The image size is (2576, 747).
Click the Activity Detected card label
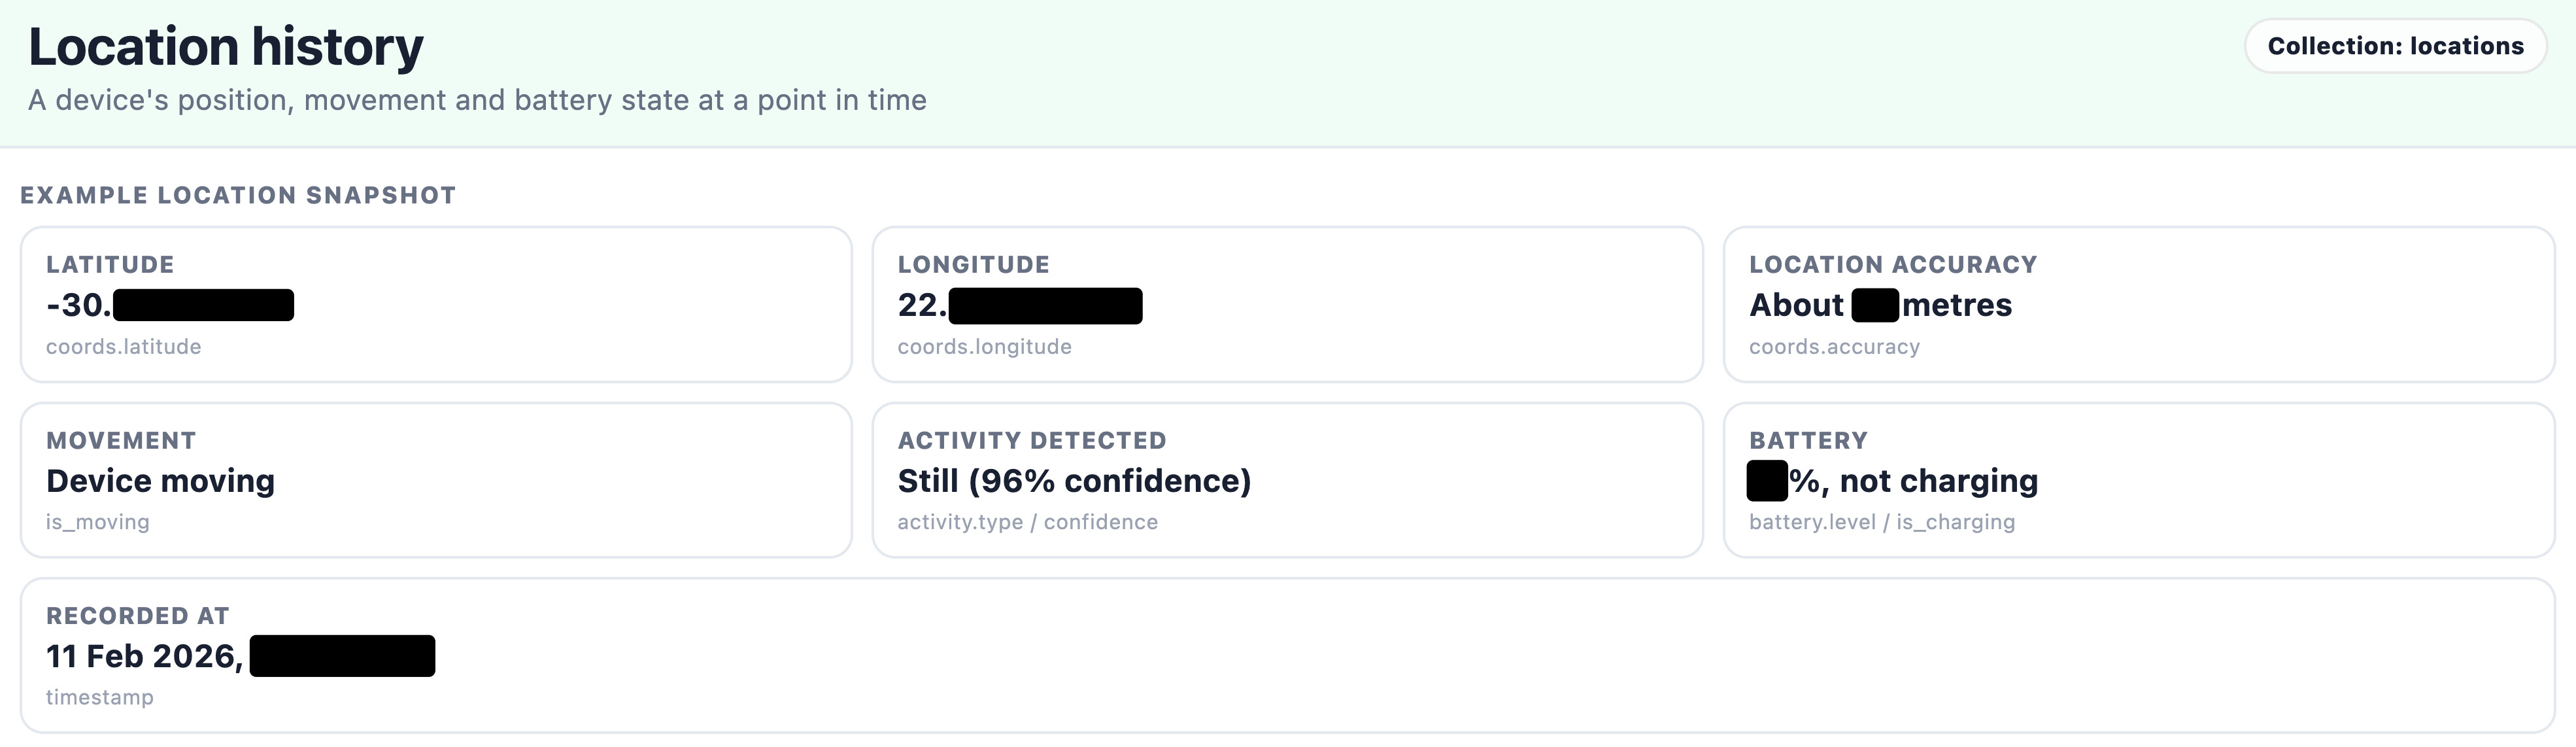coord(1032,440)
